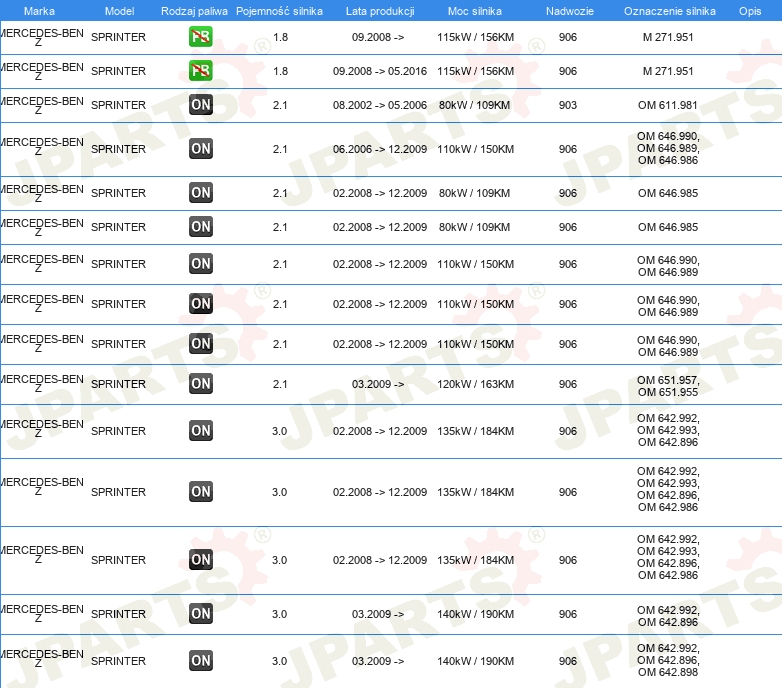Sort by the Marka column header
The image size is (782, 688).
pyautogui.click(x=39, y=11)
